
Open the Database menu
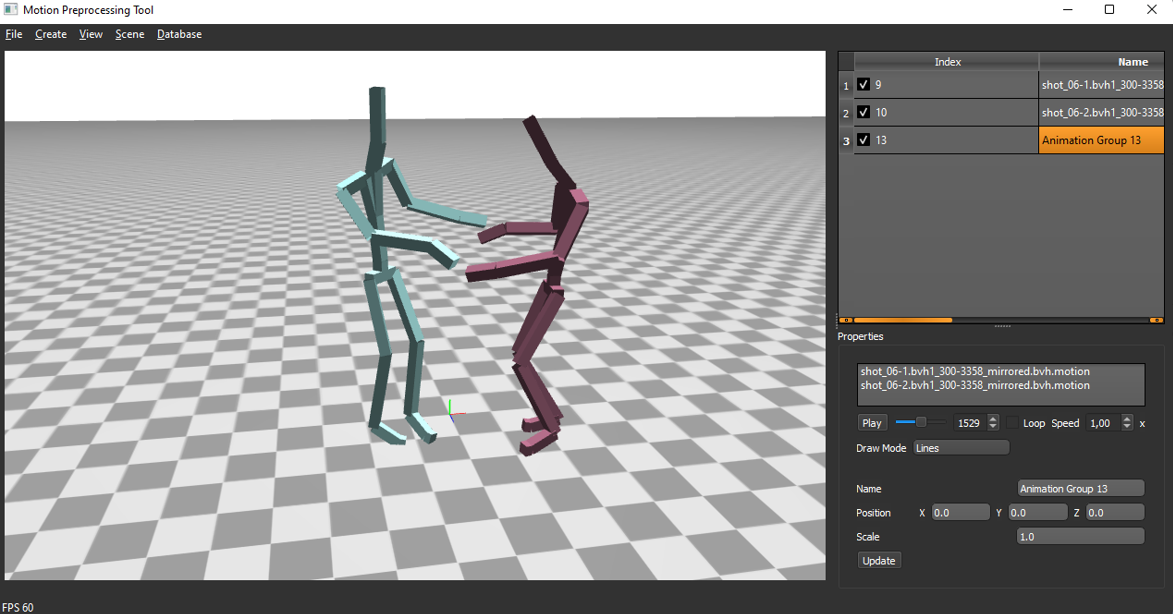click(180, 34)
